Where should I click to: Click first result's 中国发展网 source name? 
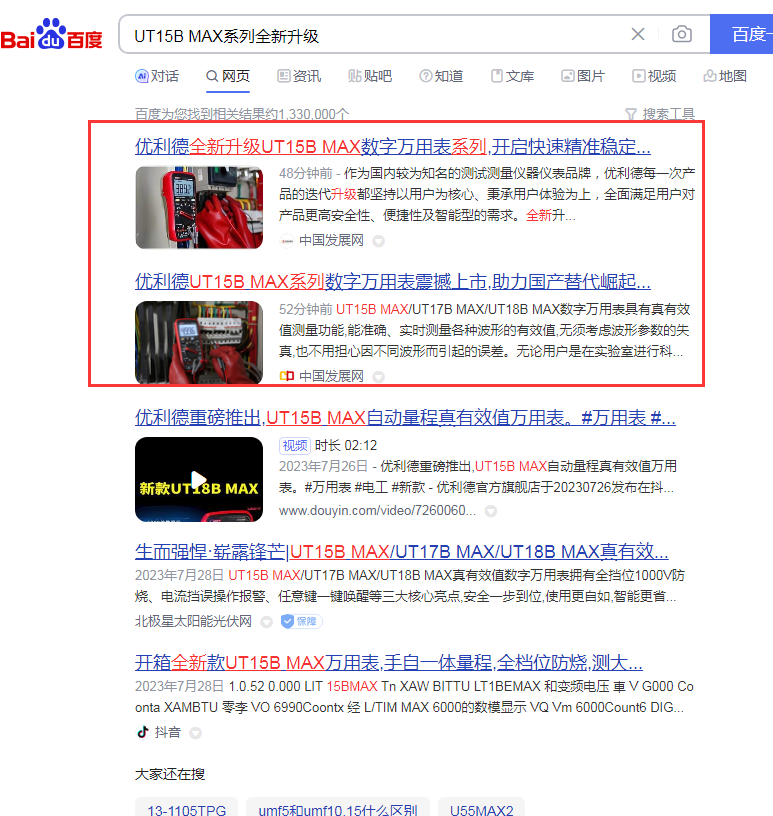(x=331, y=240)
